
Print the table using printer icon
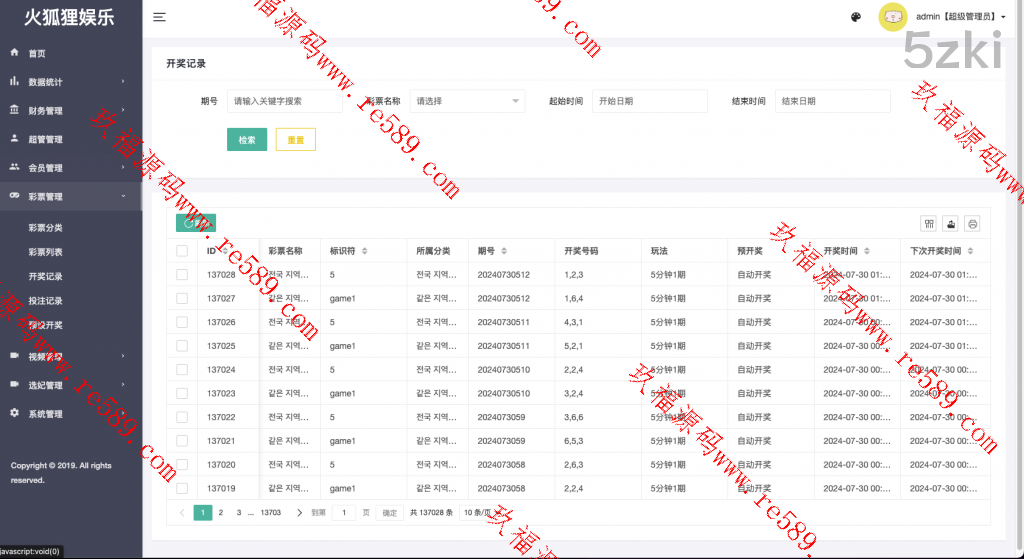coord(972,224)
